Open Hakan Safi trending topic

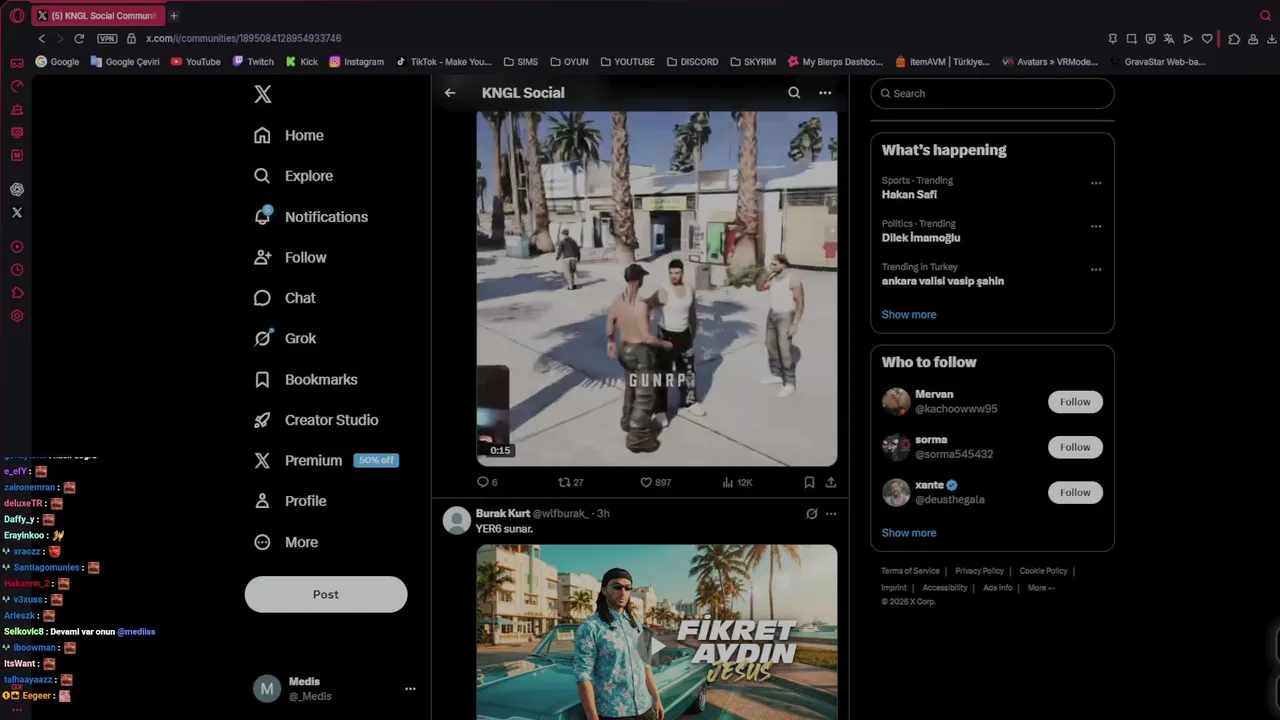[909, 195]
